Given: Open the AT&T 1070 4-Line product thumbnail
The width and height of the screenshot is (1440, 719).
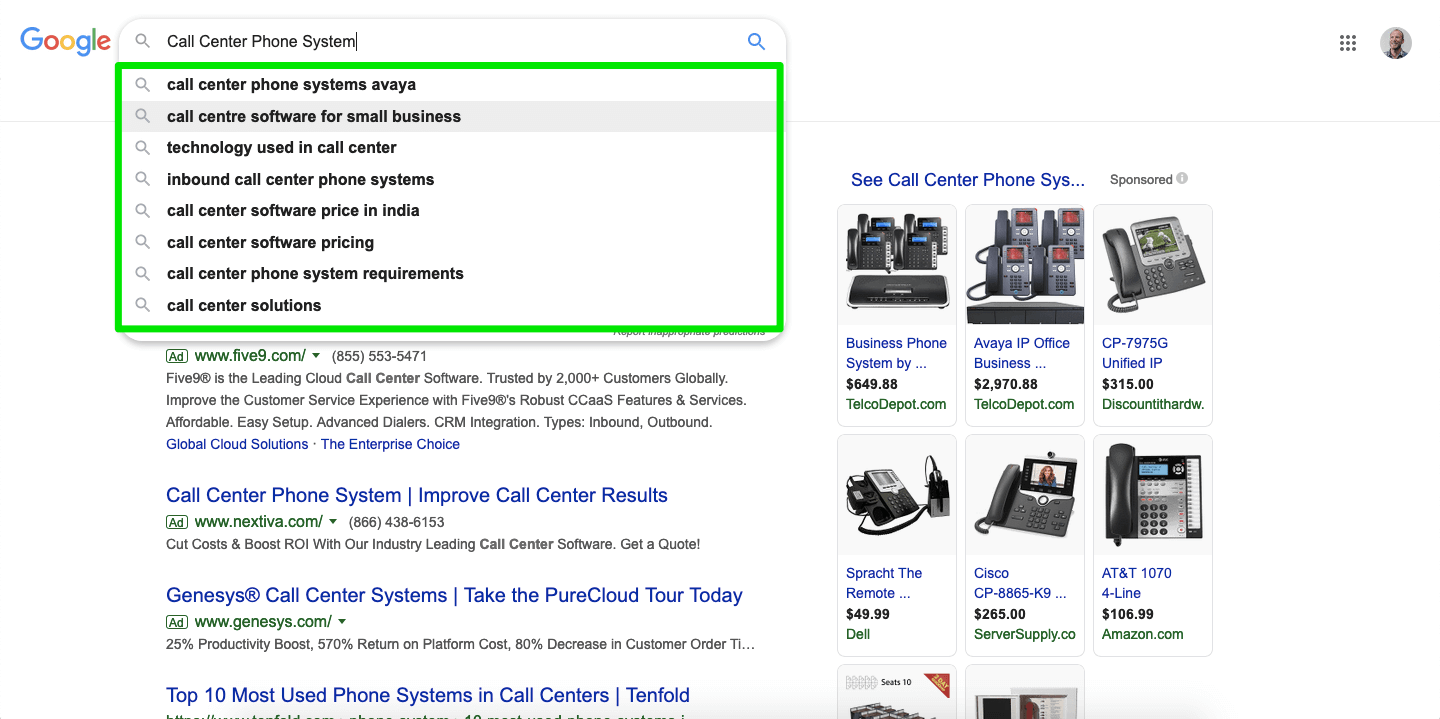Looking at the screenshot, I should (1152, 495).
